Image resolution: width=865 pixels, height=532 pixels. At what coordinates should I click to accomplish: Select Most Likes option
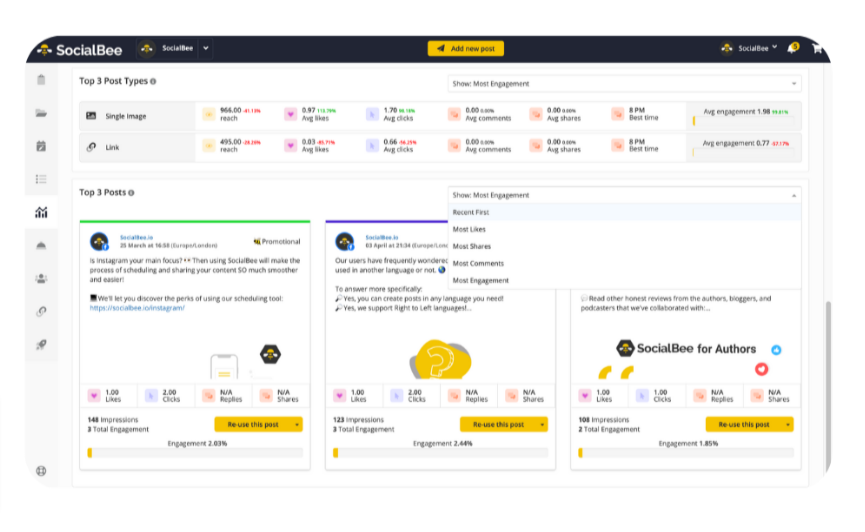(624, 230)
